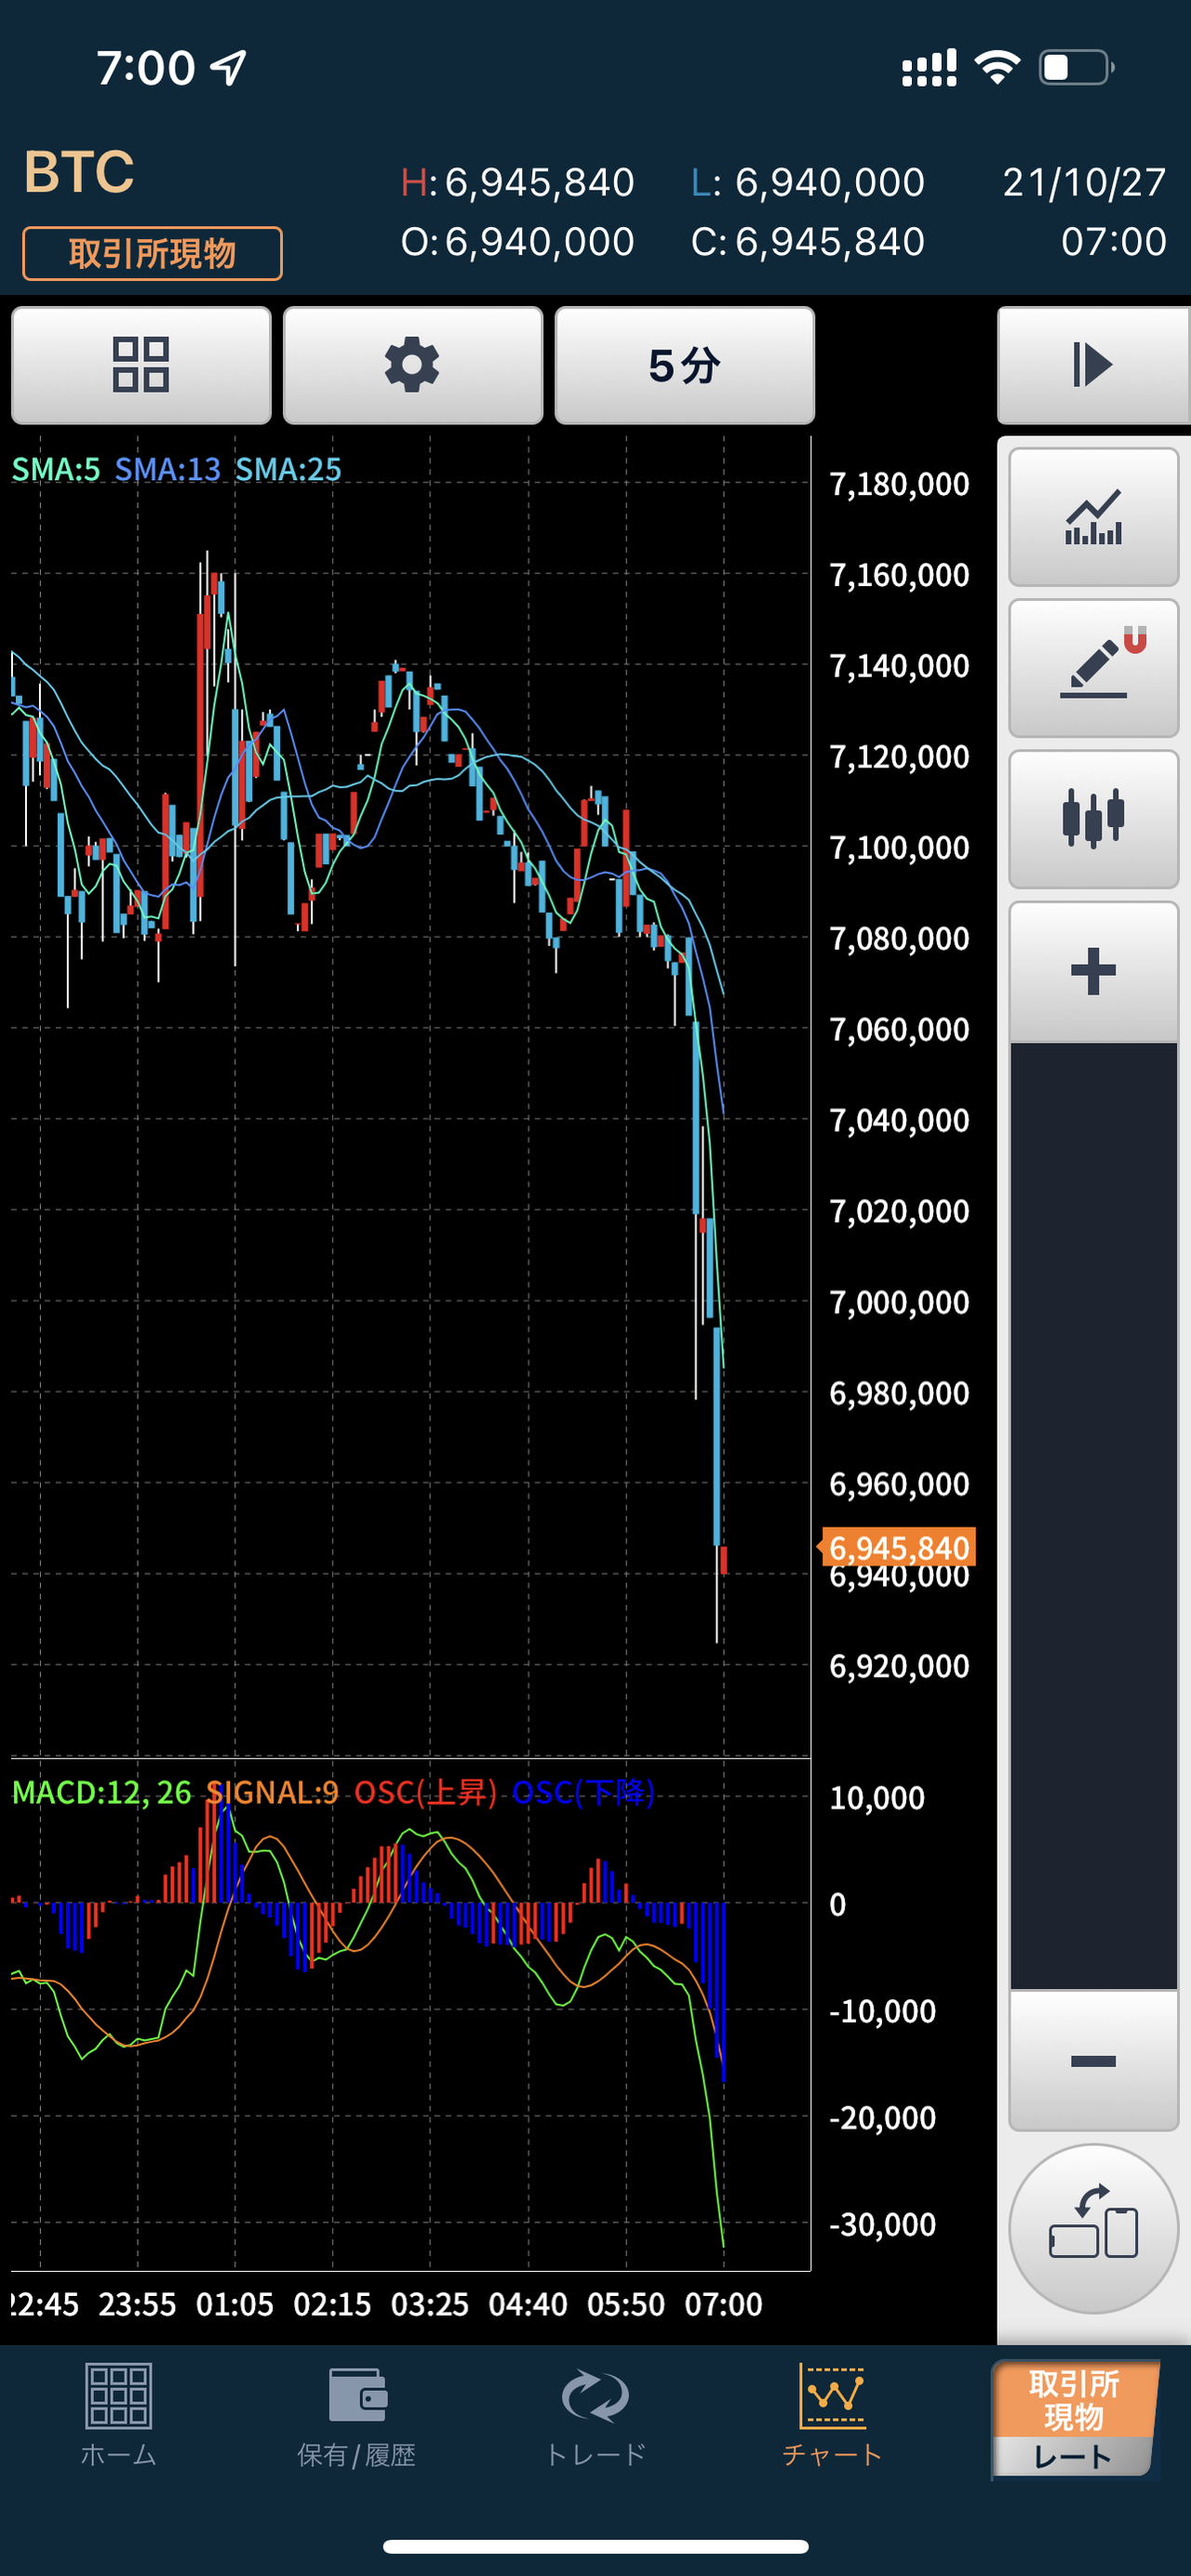Viewport: 1191px width, 2576px height.
Task: Tap the 取引所現物 market type label
Action: point(152,254)
